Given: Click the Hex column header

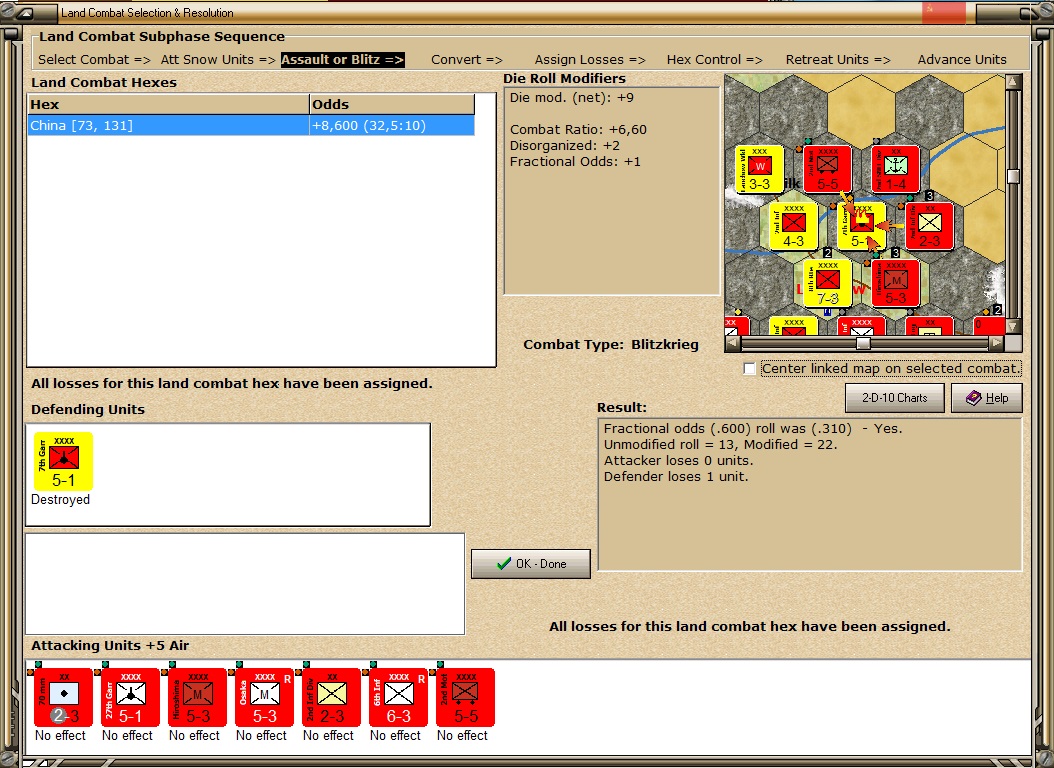Looking at the screenshot, I should click(x=168, y=104).
